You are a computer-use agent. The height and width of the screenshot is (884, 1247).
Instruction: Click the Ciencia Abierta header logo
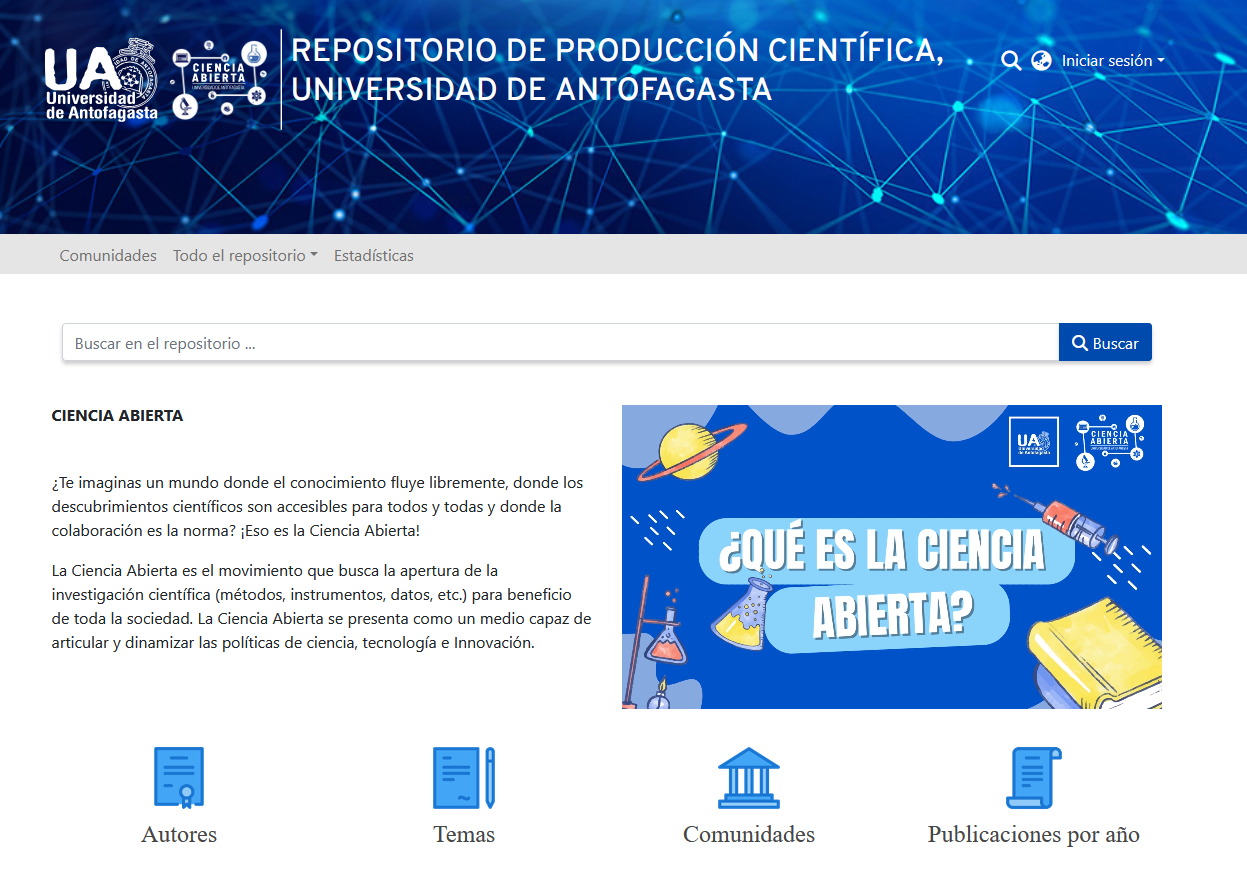[x=221, y=80]
